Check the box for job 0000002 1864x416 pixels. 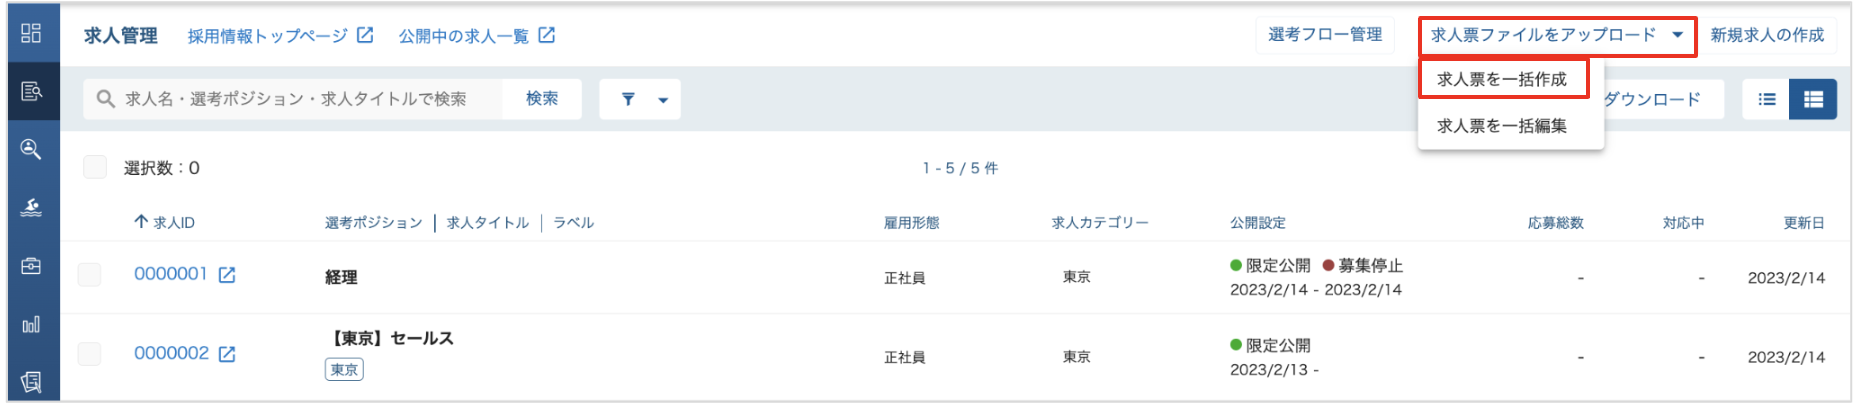tap(89, 353)
